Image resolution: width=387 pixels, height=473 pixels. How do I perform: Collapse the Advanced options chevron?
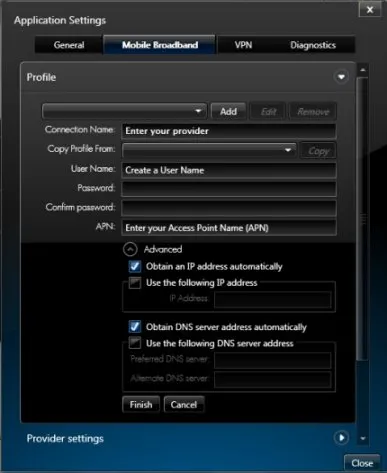pos(130,249)
